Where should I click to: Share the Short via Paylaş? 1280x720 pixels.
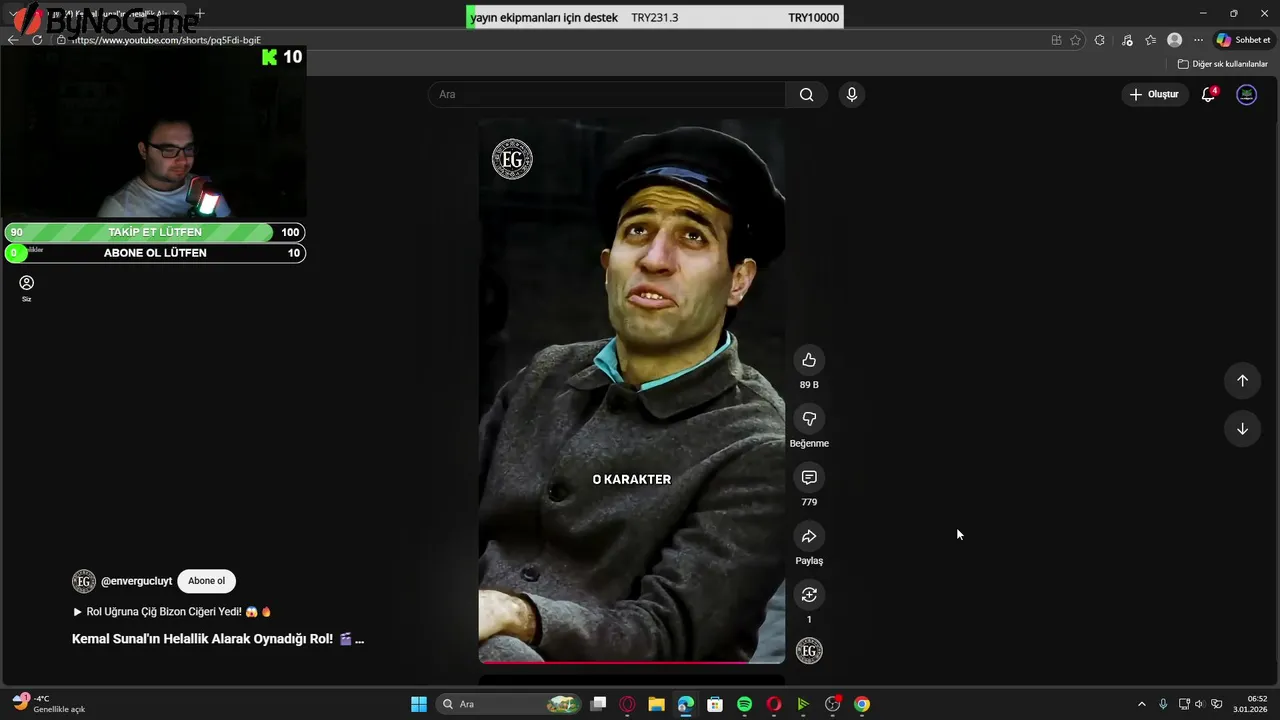(x=809, y=536)
